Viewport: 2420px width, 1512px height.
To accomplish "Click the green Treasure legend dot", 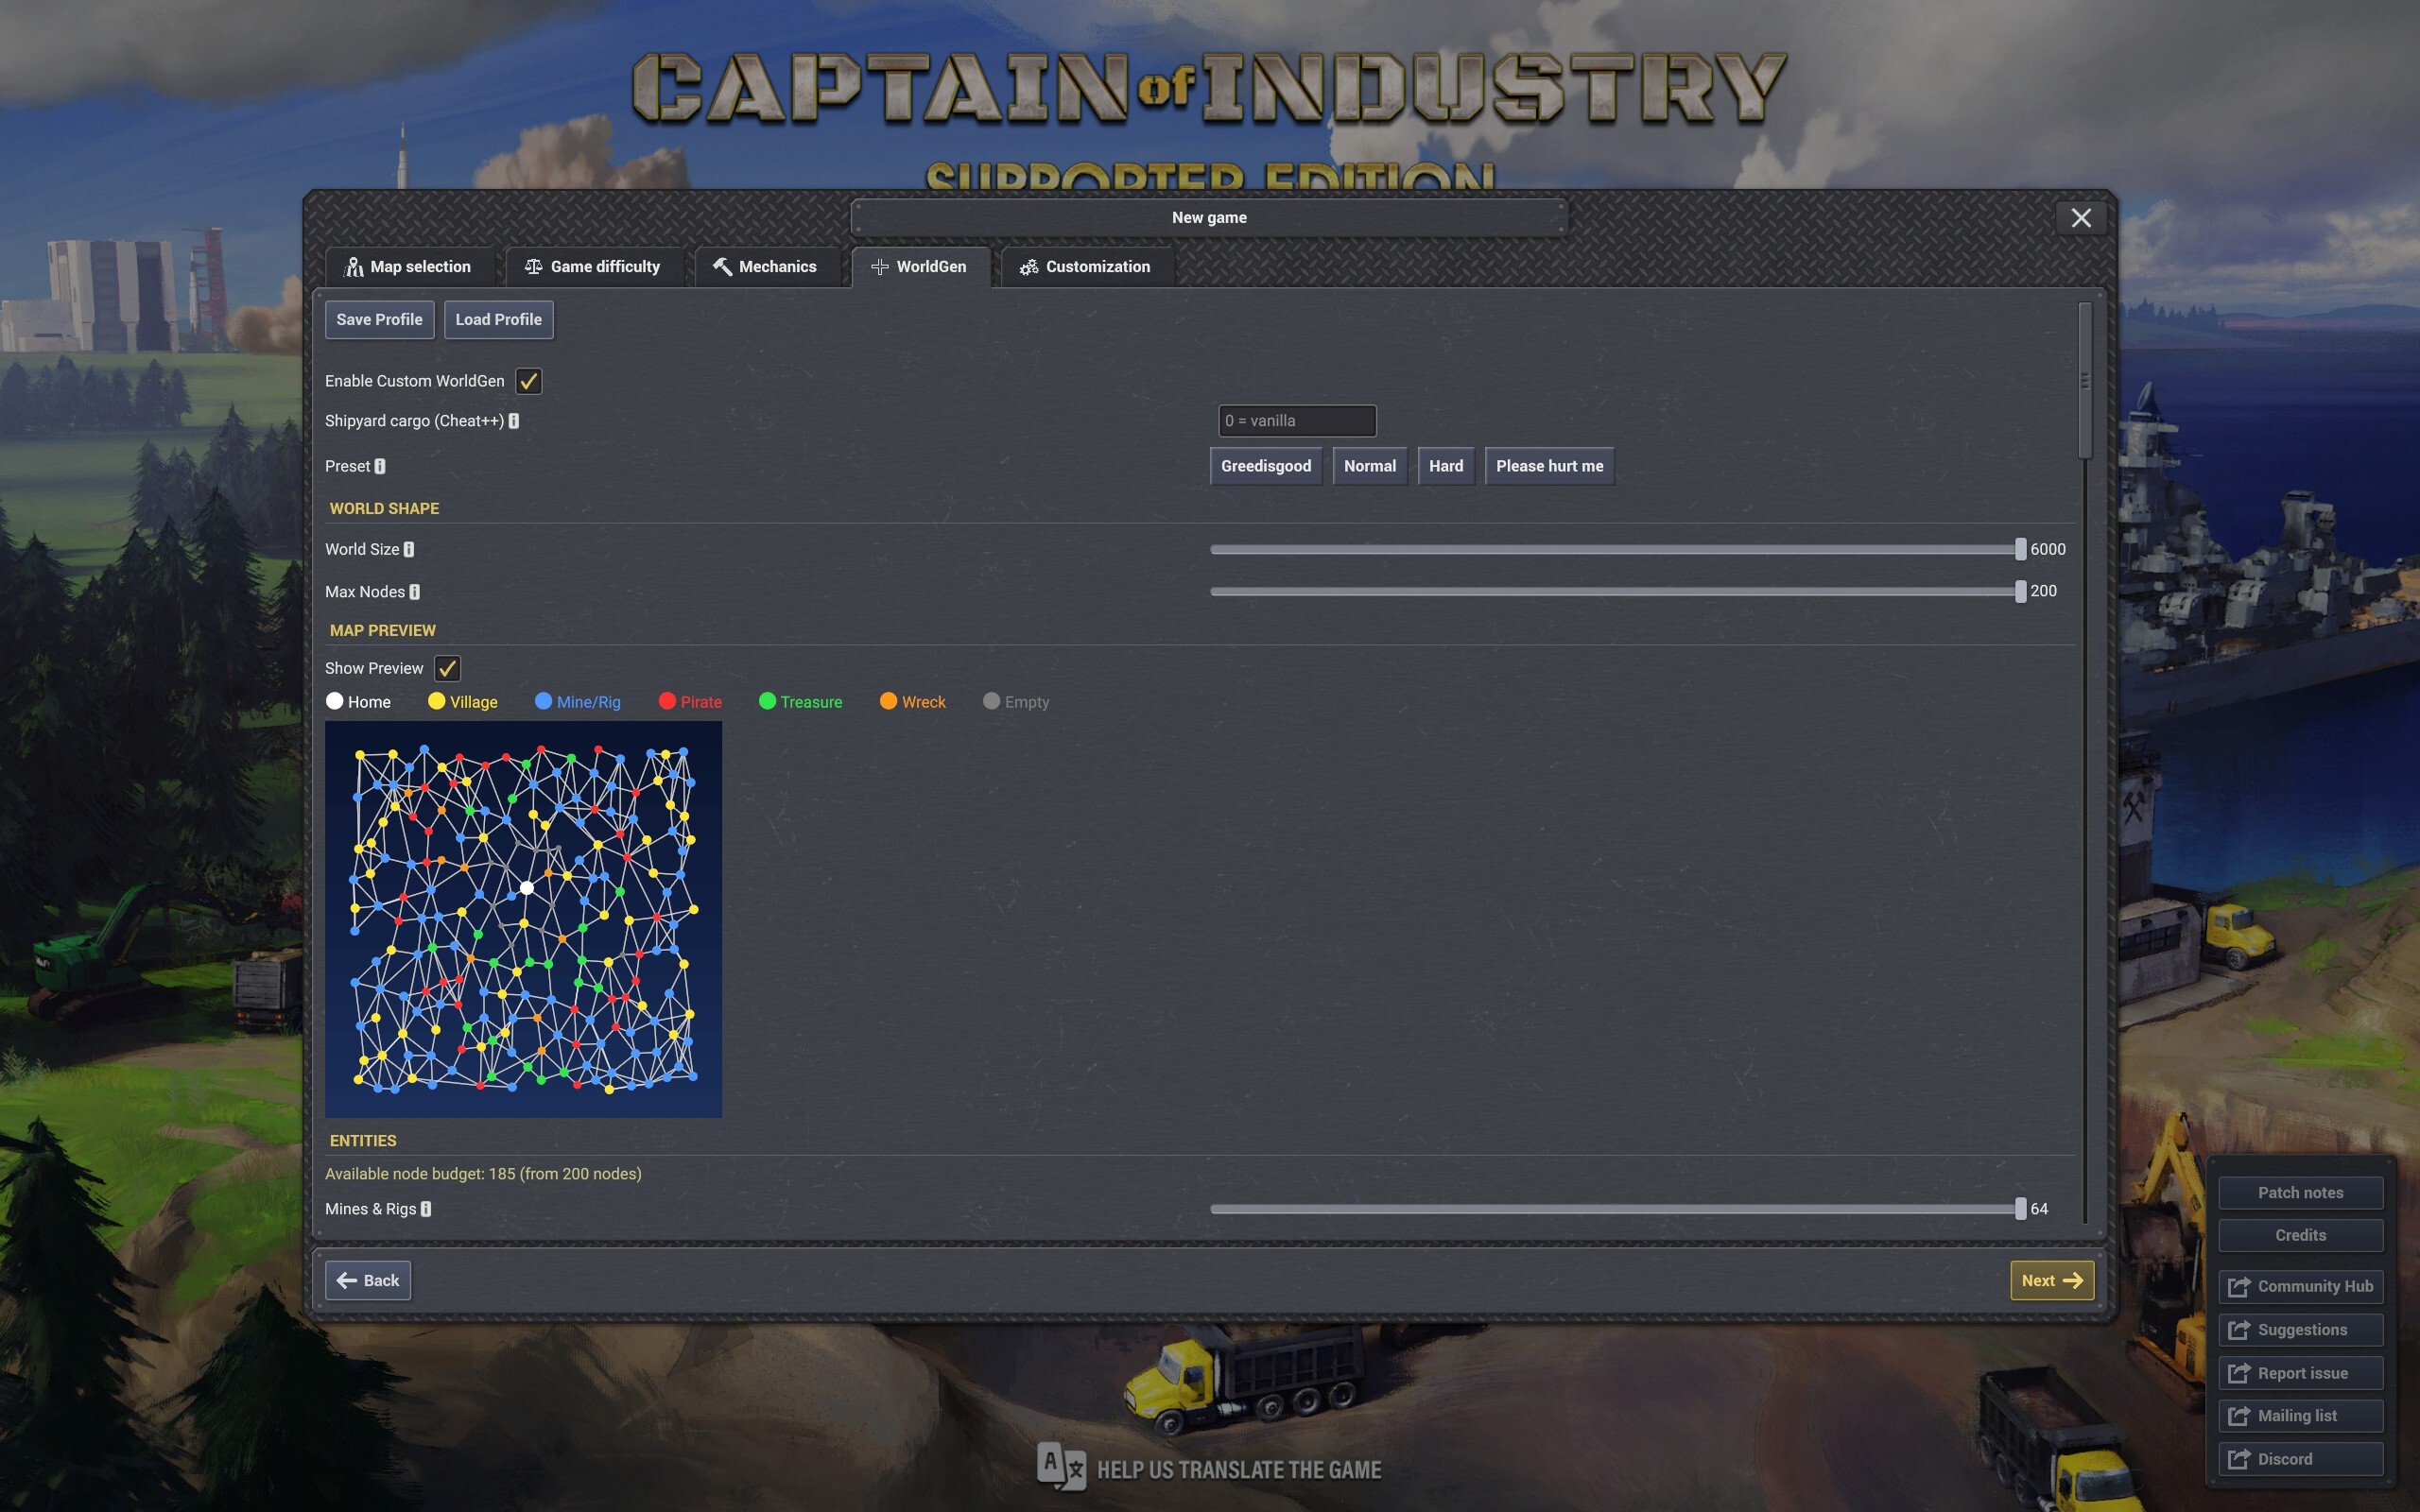I will pyautogui.click(x=768, y=701).
